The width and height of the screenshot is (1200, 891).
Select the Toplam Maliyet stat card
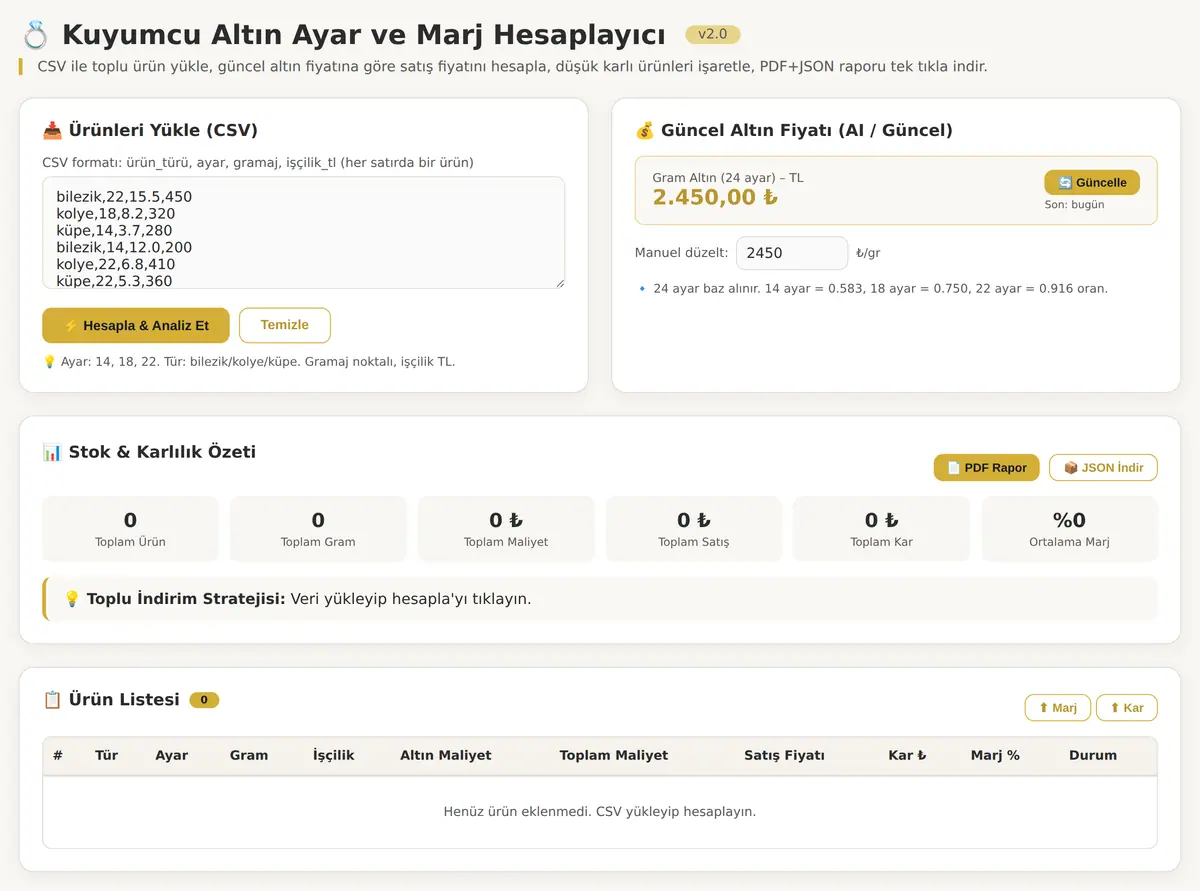tap(506, 528)
